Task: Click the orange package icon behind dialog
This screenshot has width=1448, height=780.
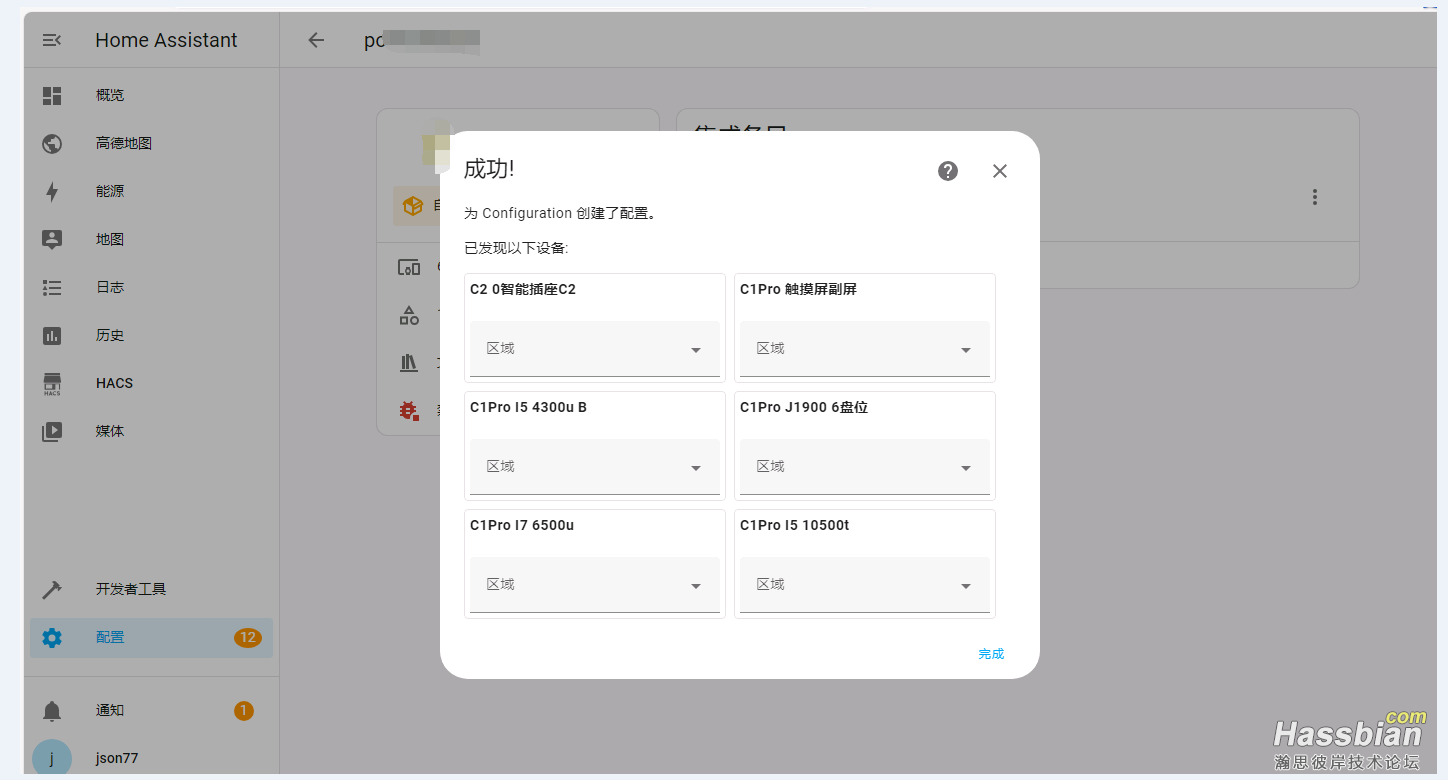Action: pos(413,205)
